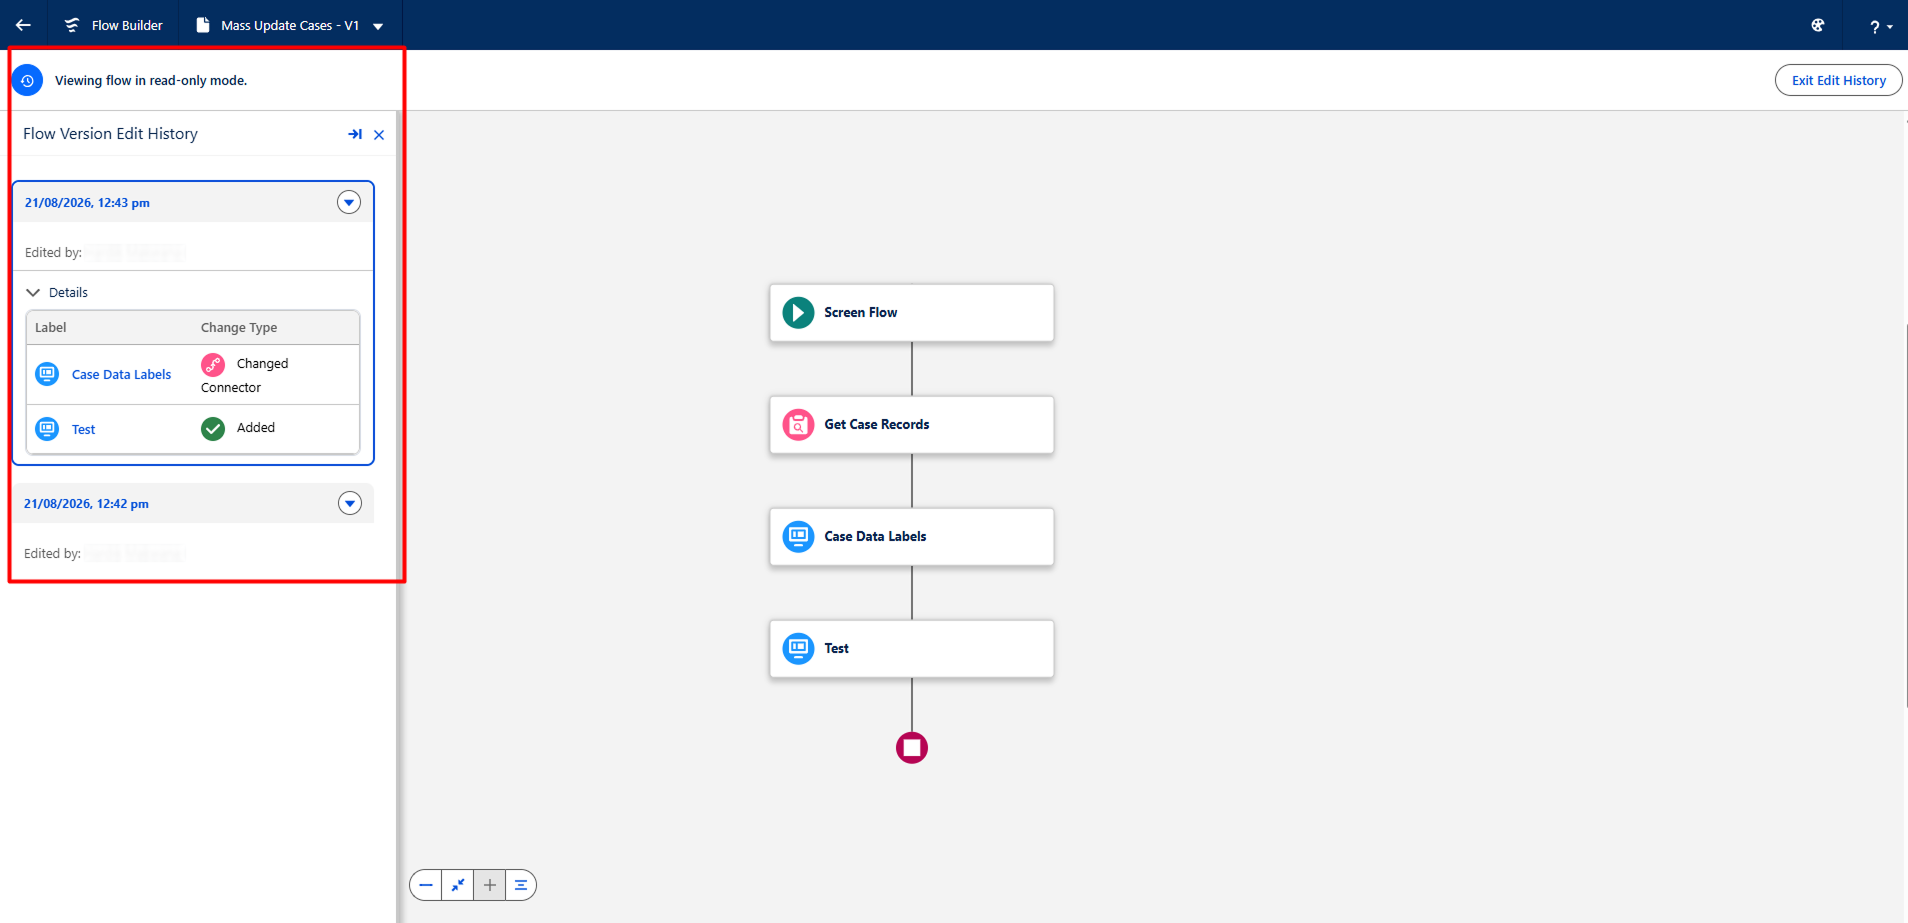The height and width of the screenshot is (923, 1908).
Task: Click the Trailhead guidance icon in header
Action: coord(1818,25)
